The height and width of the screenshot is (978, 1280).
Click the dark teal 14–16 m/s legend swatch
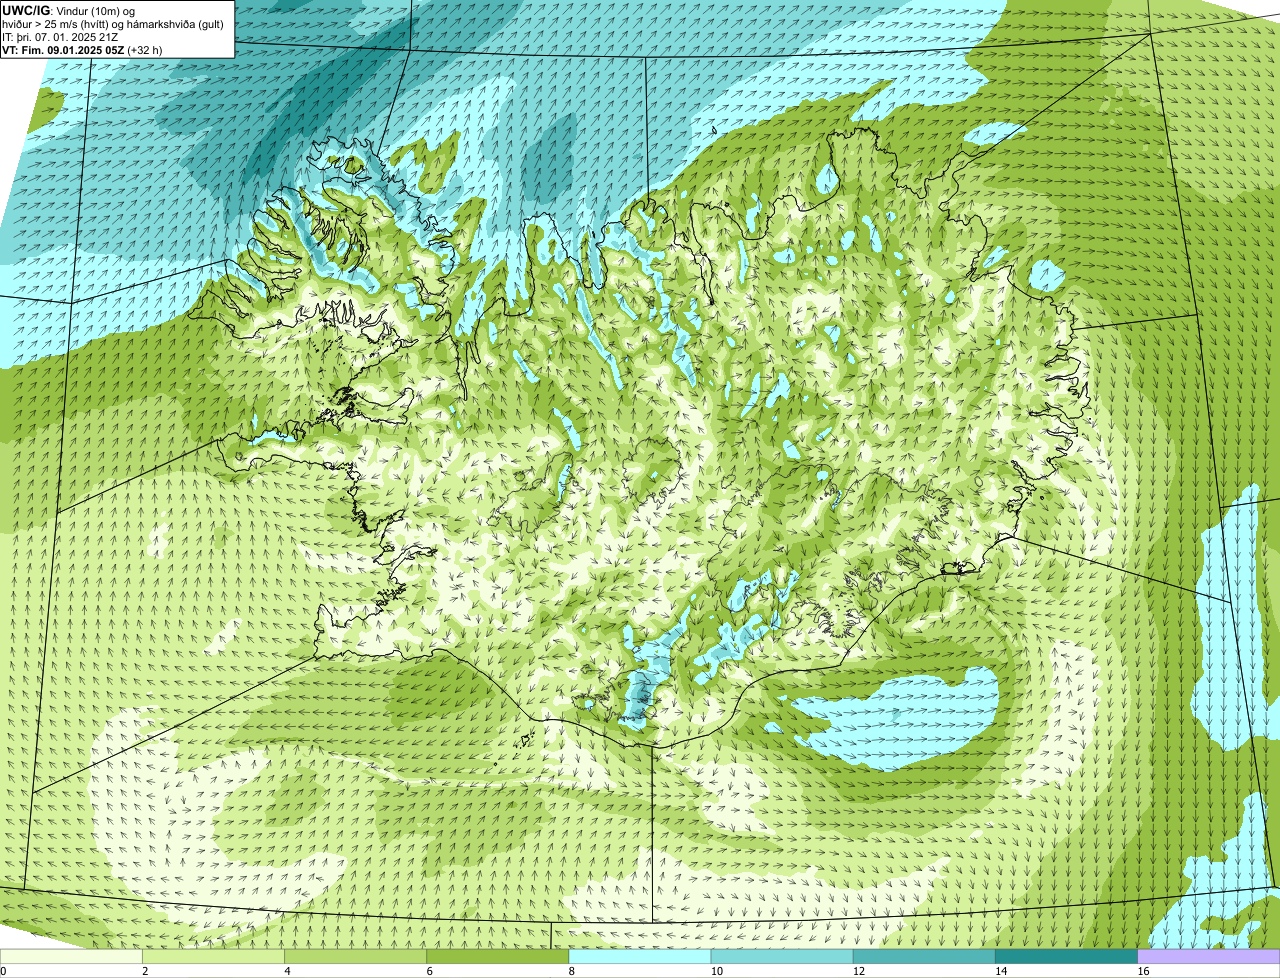coord(1067,956)
